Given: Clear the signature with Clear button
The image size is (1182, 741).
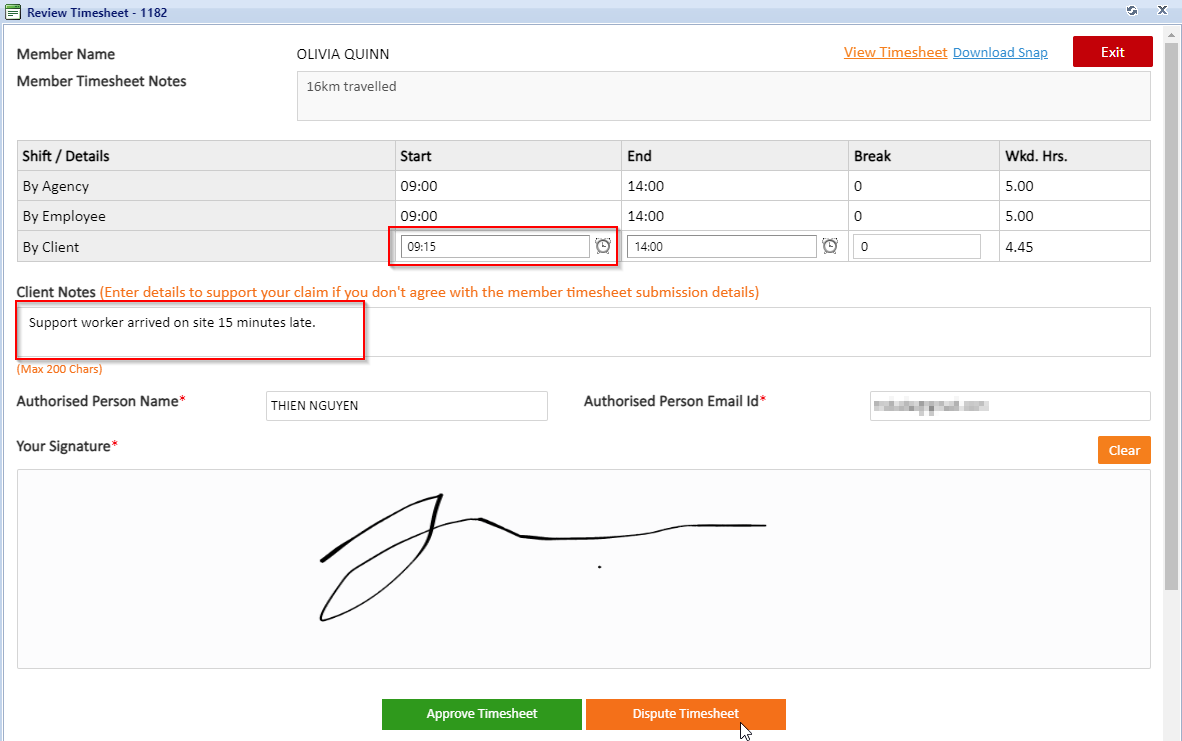Looking at the screenshot, I should (1124, 450).
